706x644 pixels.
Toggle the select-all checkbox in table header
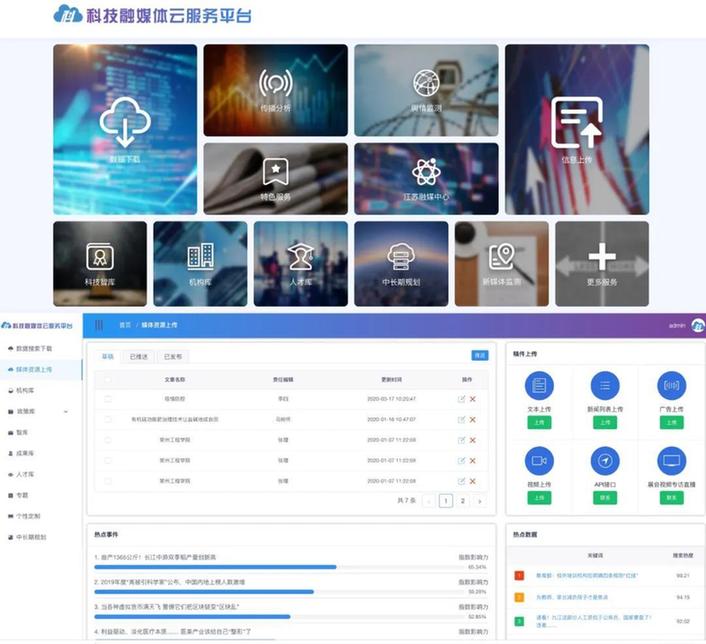(108, 380)
